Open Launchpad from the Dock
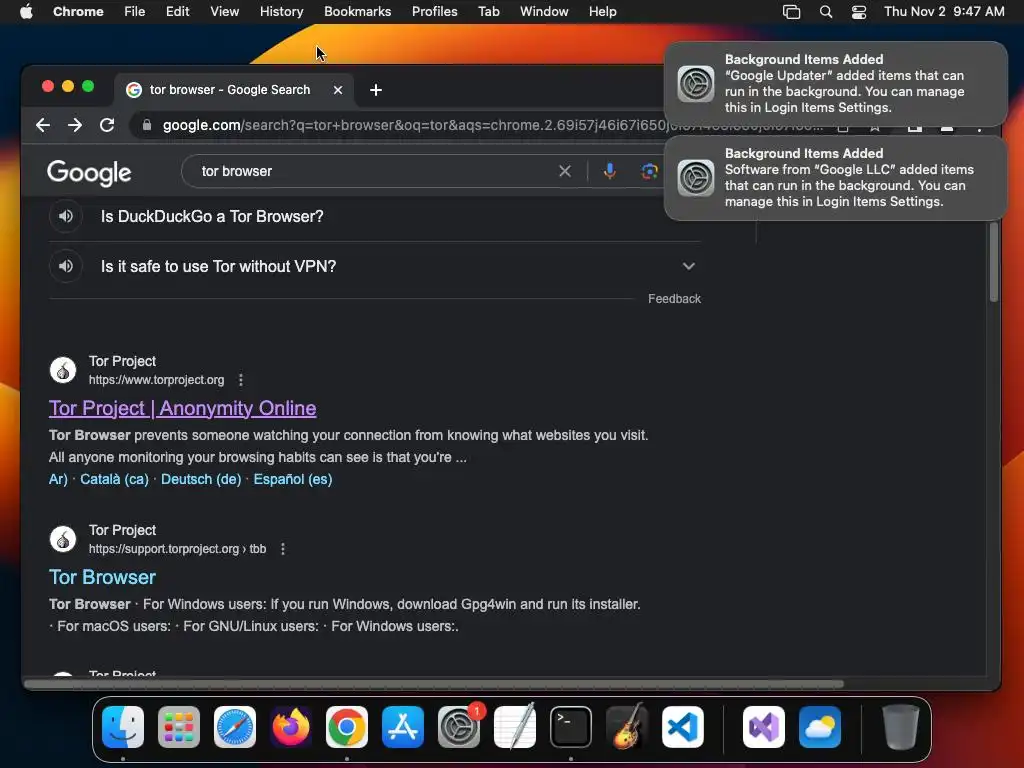The height and width of the screenshot is (768, 1024). tap(179, 727)
